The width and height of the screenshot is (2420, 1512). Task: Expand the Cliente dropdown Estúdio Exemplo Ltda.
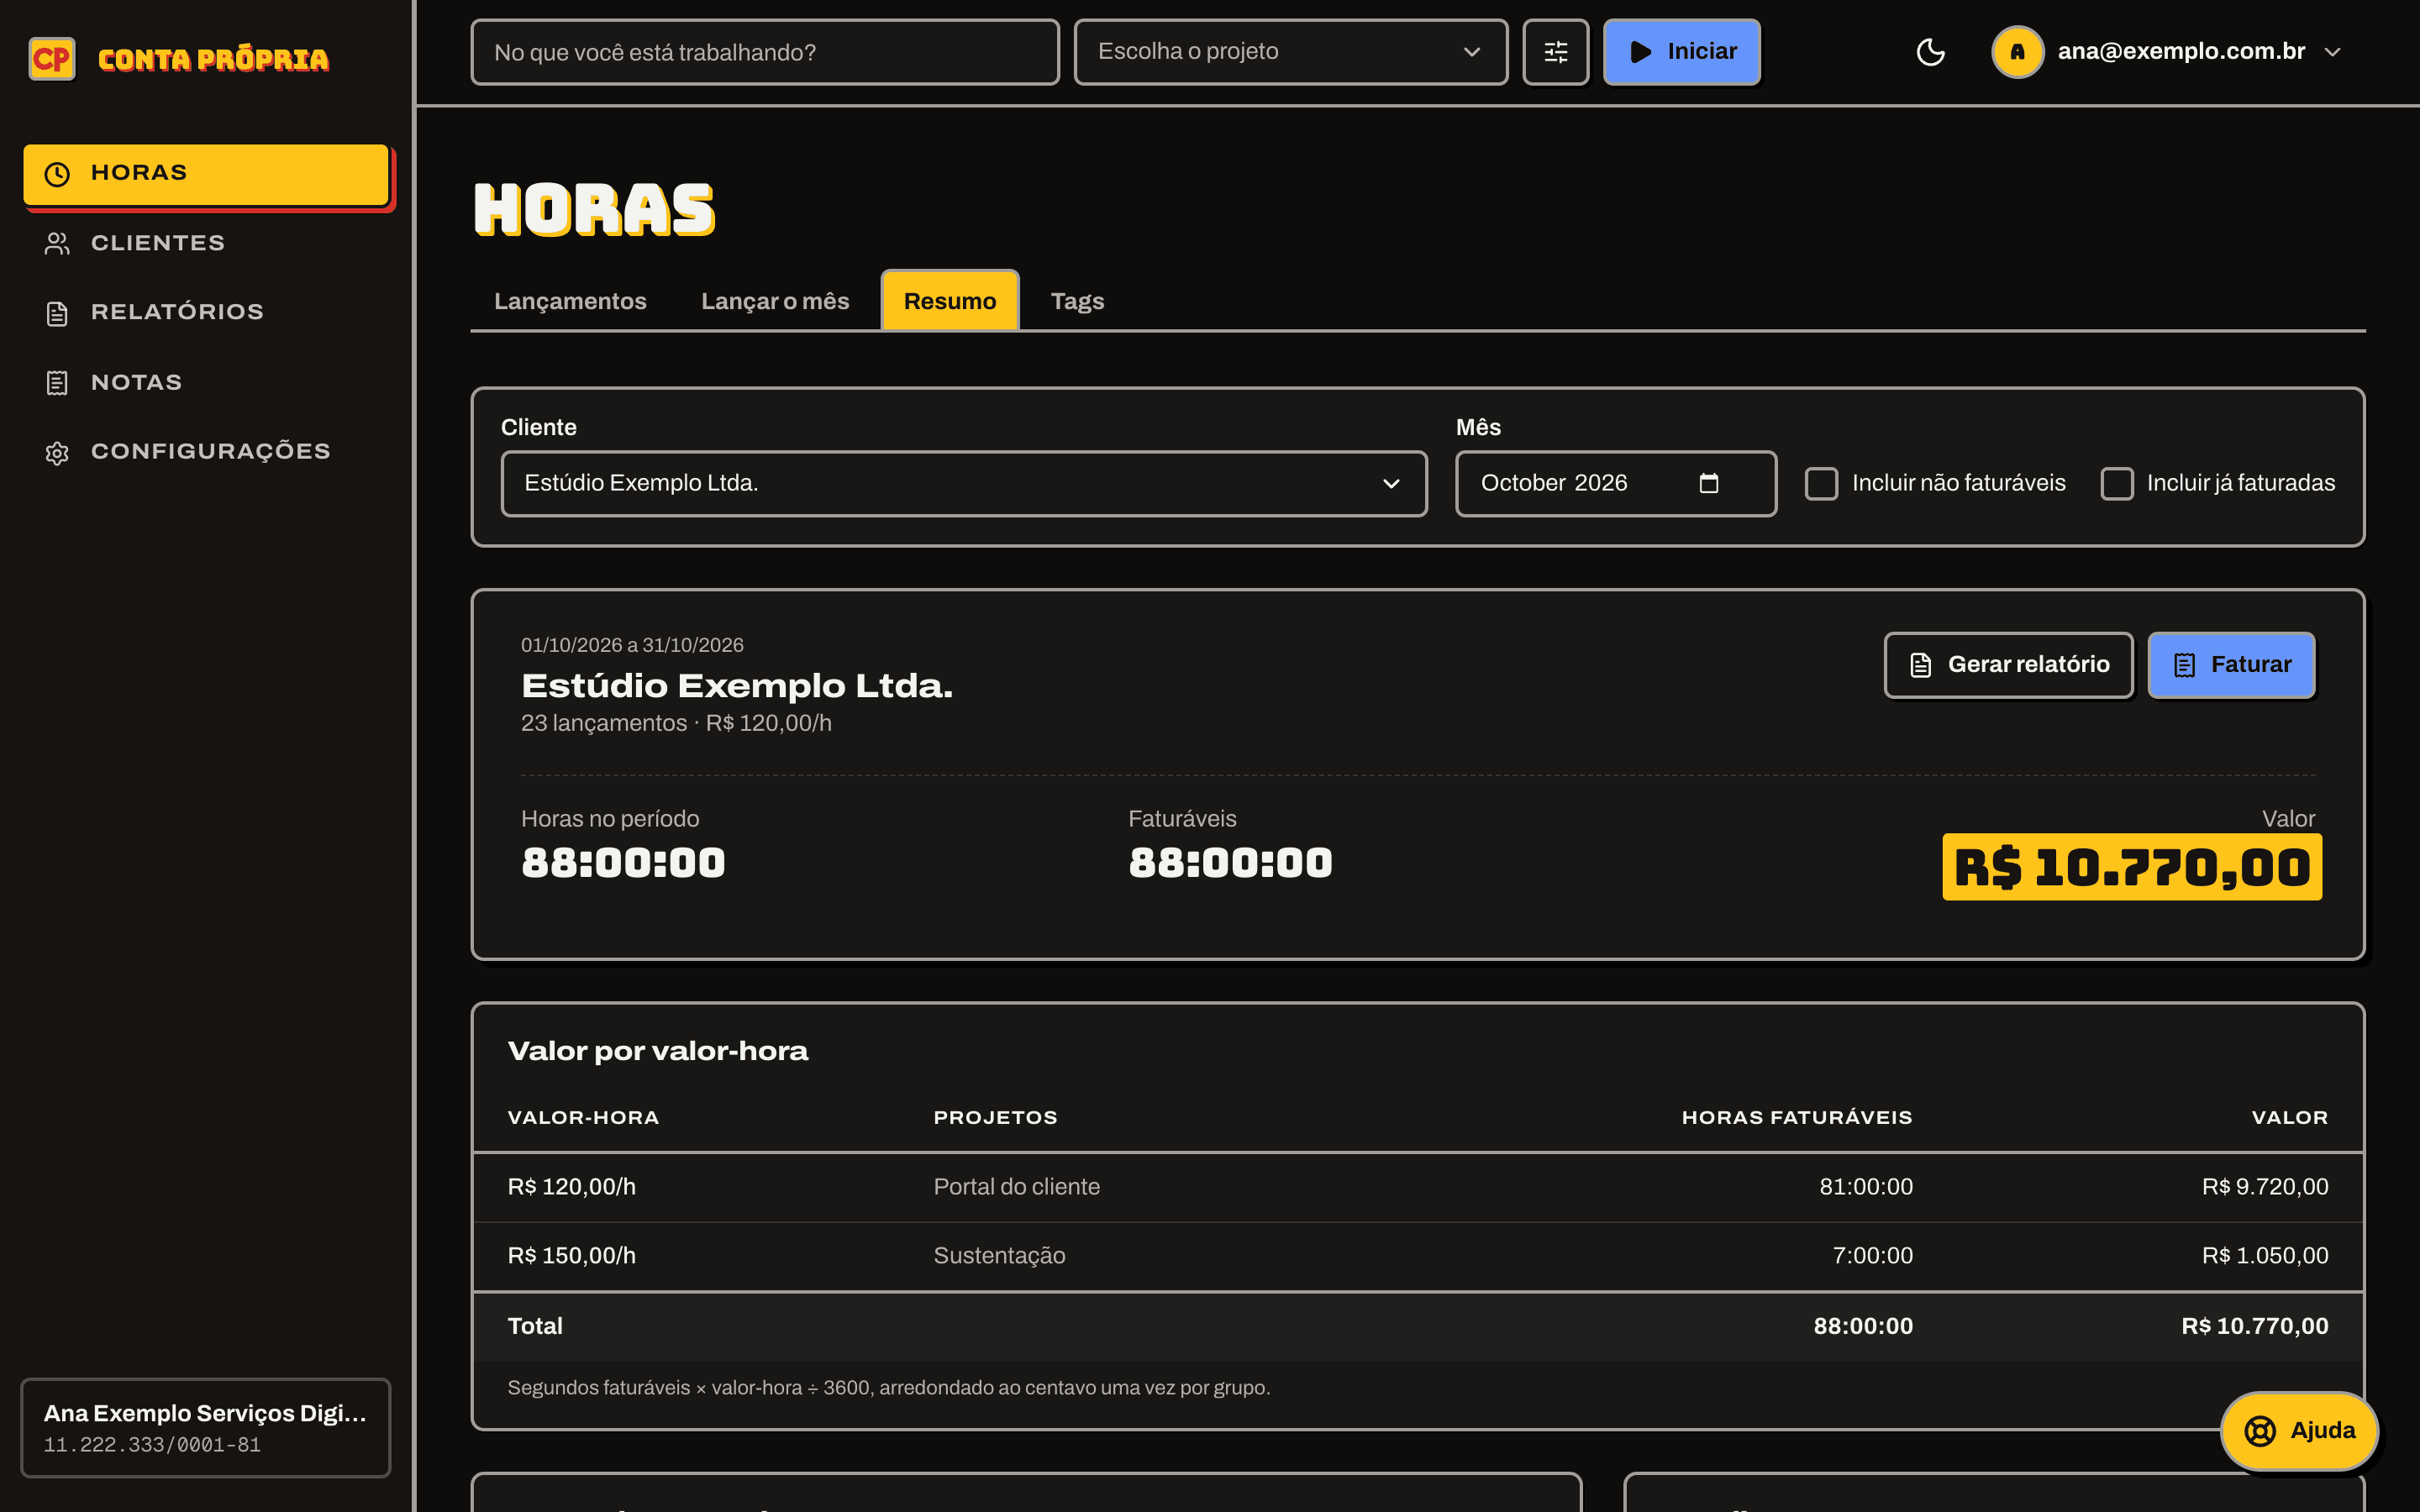(964, 483)
